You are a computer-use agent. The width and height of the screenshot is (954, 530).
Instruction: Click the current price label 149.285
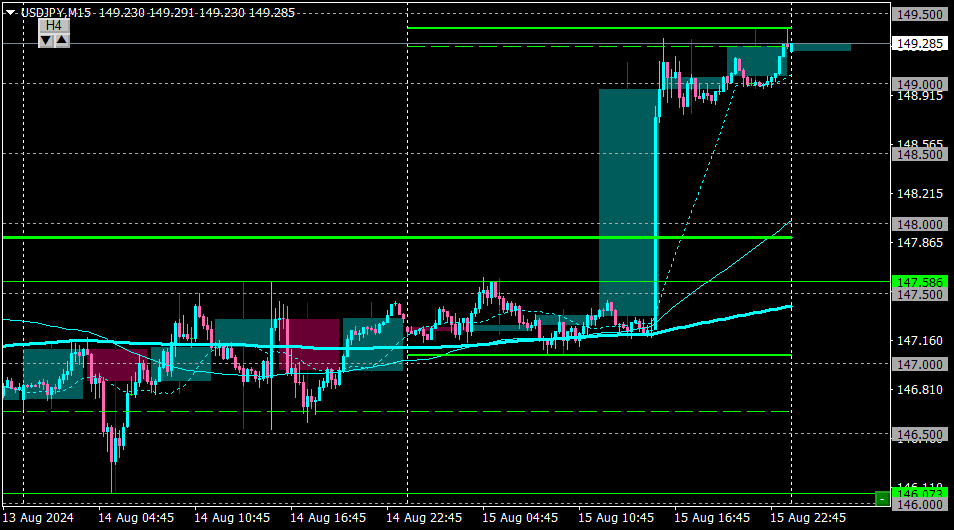coord(920,44)
